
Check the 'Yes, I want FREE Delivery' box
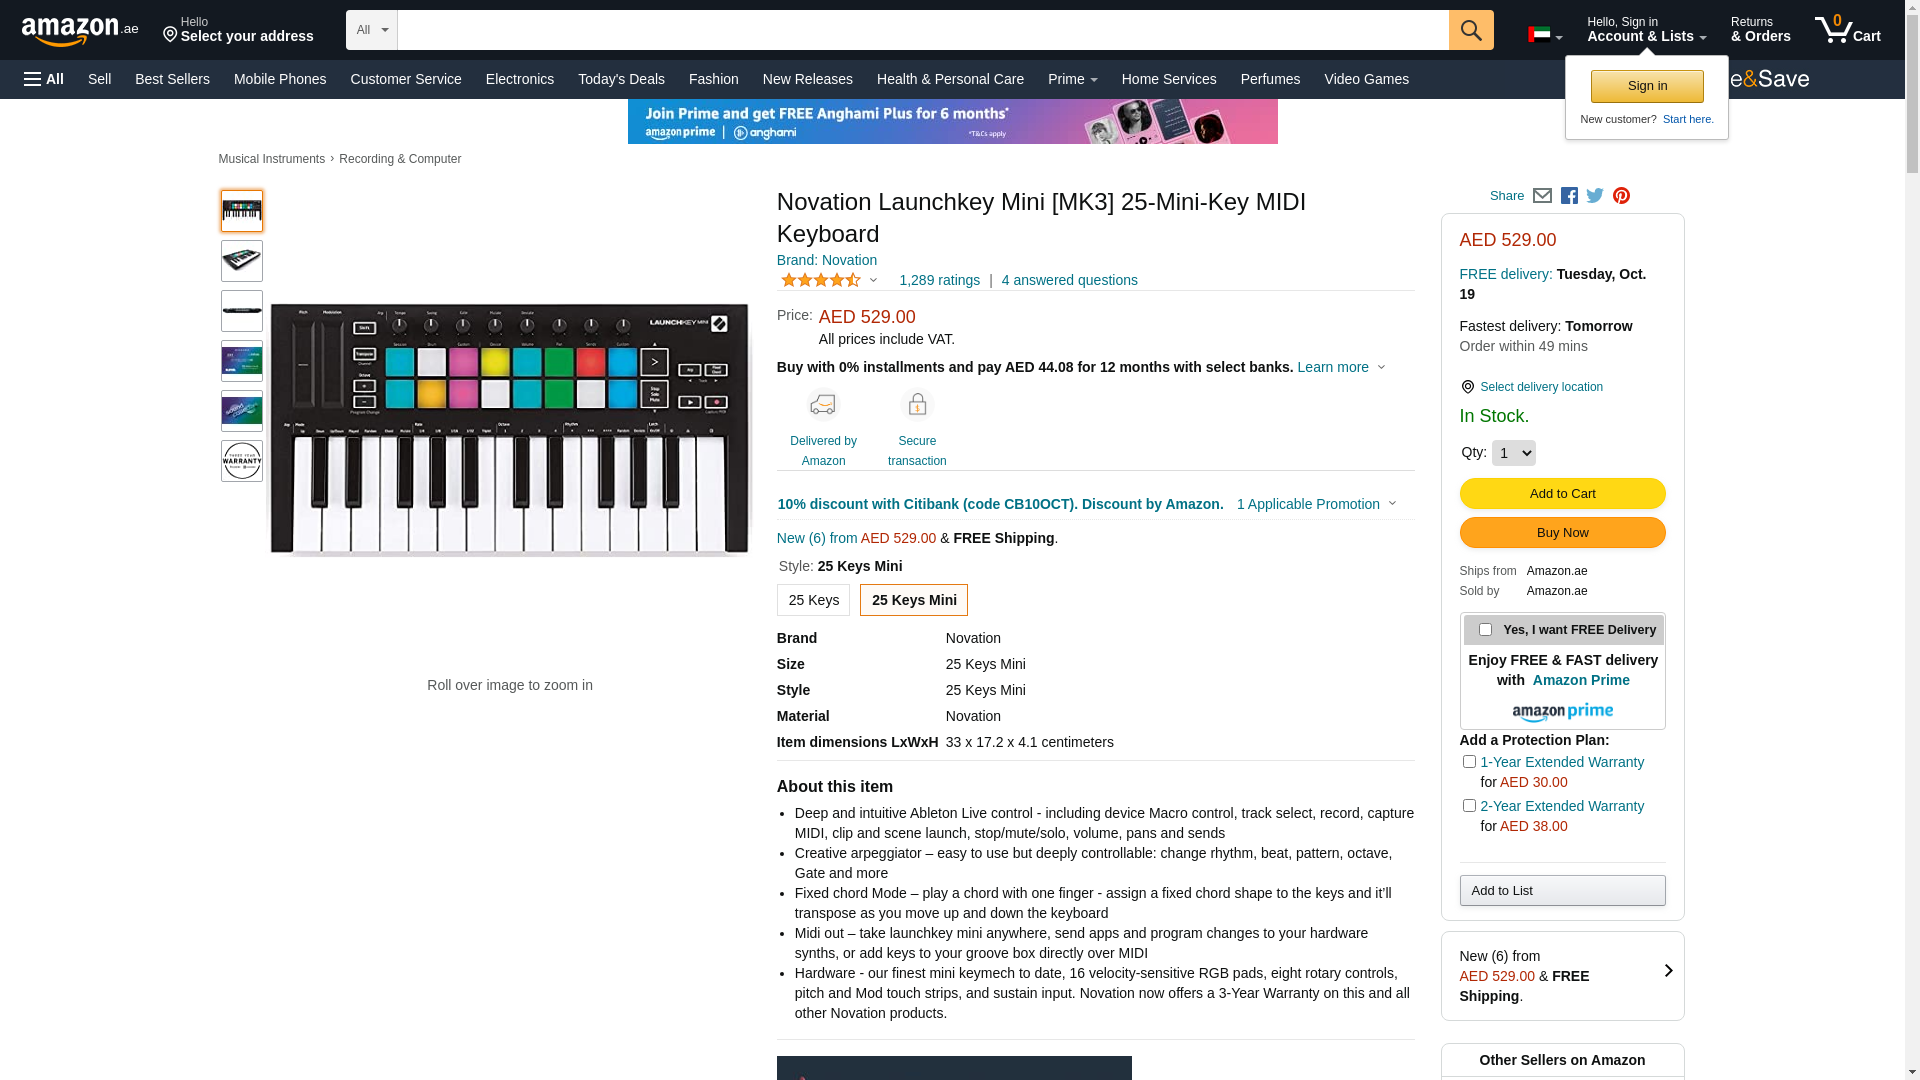pos(1485,630)
